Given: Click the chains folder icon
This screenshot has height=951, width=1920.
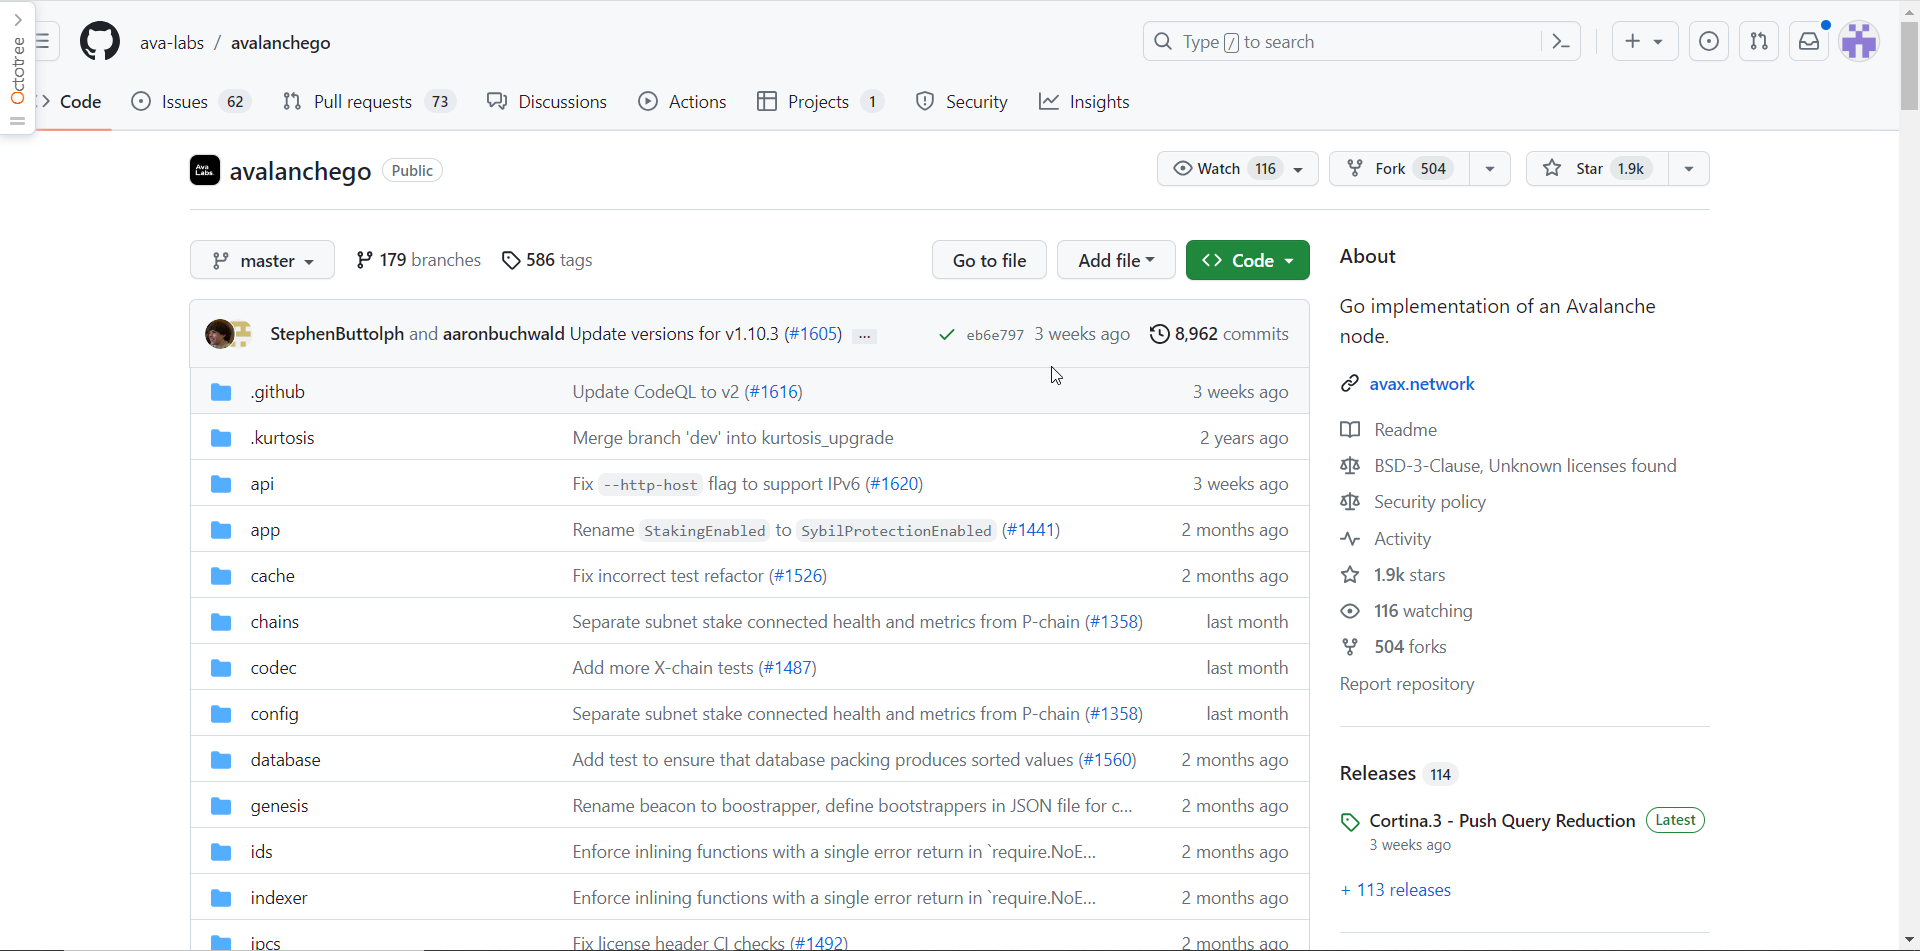Looking at the screenshot, I should point(221,622).
